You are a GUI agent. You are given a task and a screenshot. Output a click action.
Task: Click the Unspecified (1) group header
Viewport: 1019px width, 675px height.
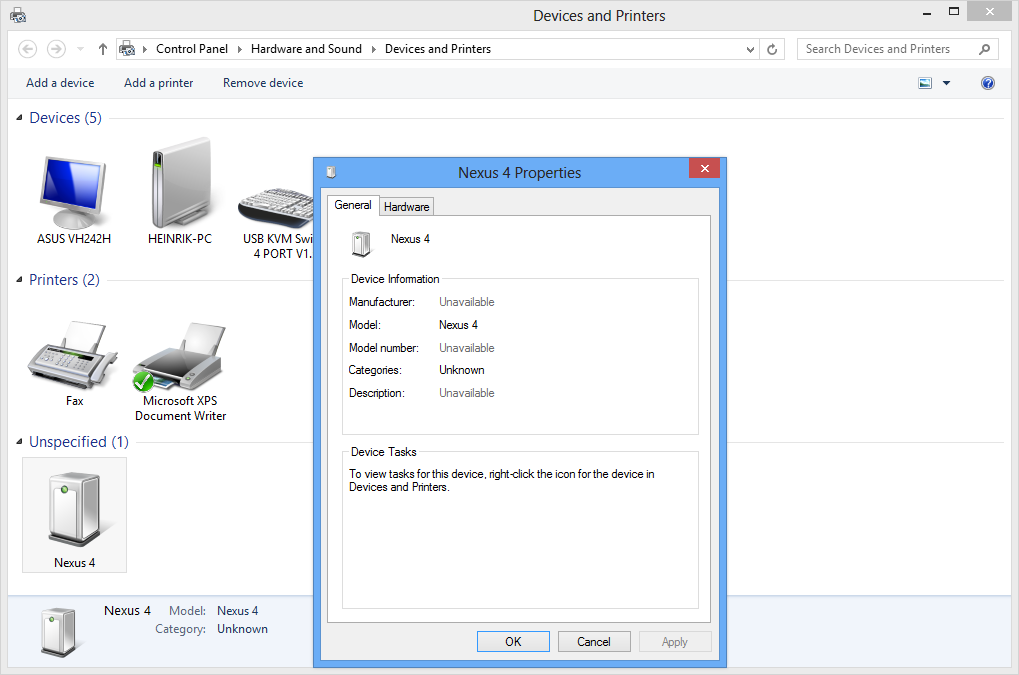[x=79, y=442]
